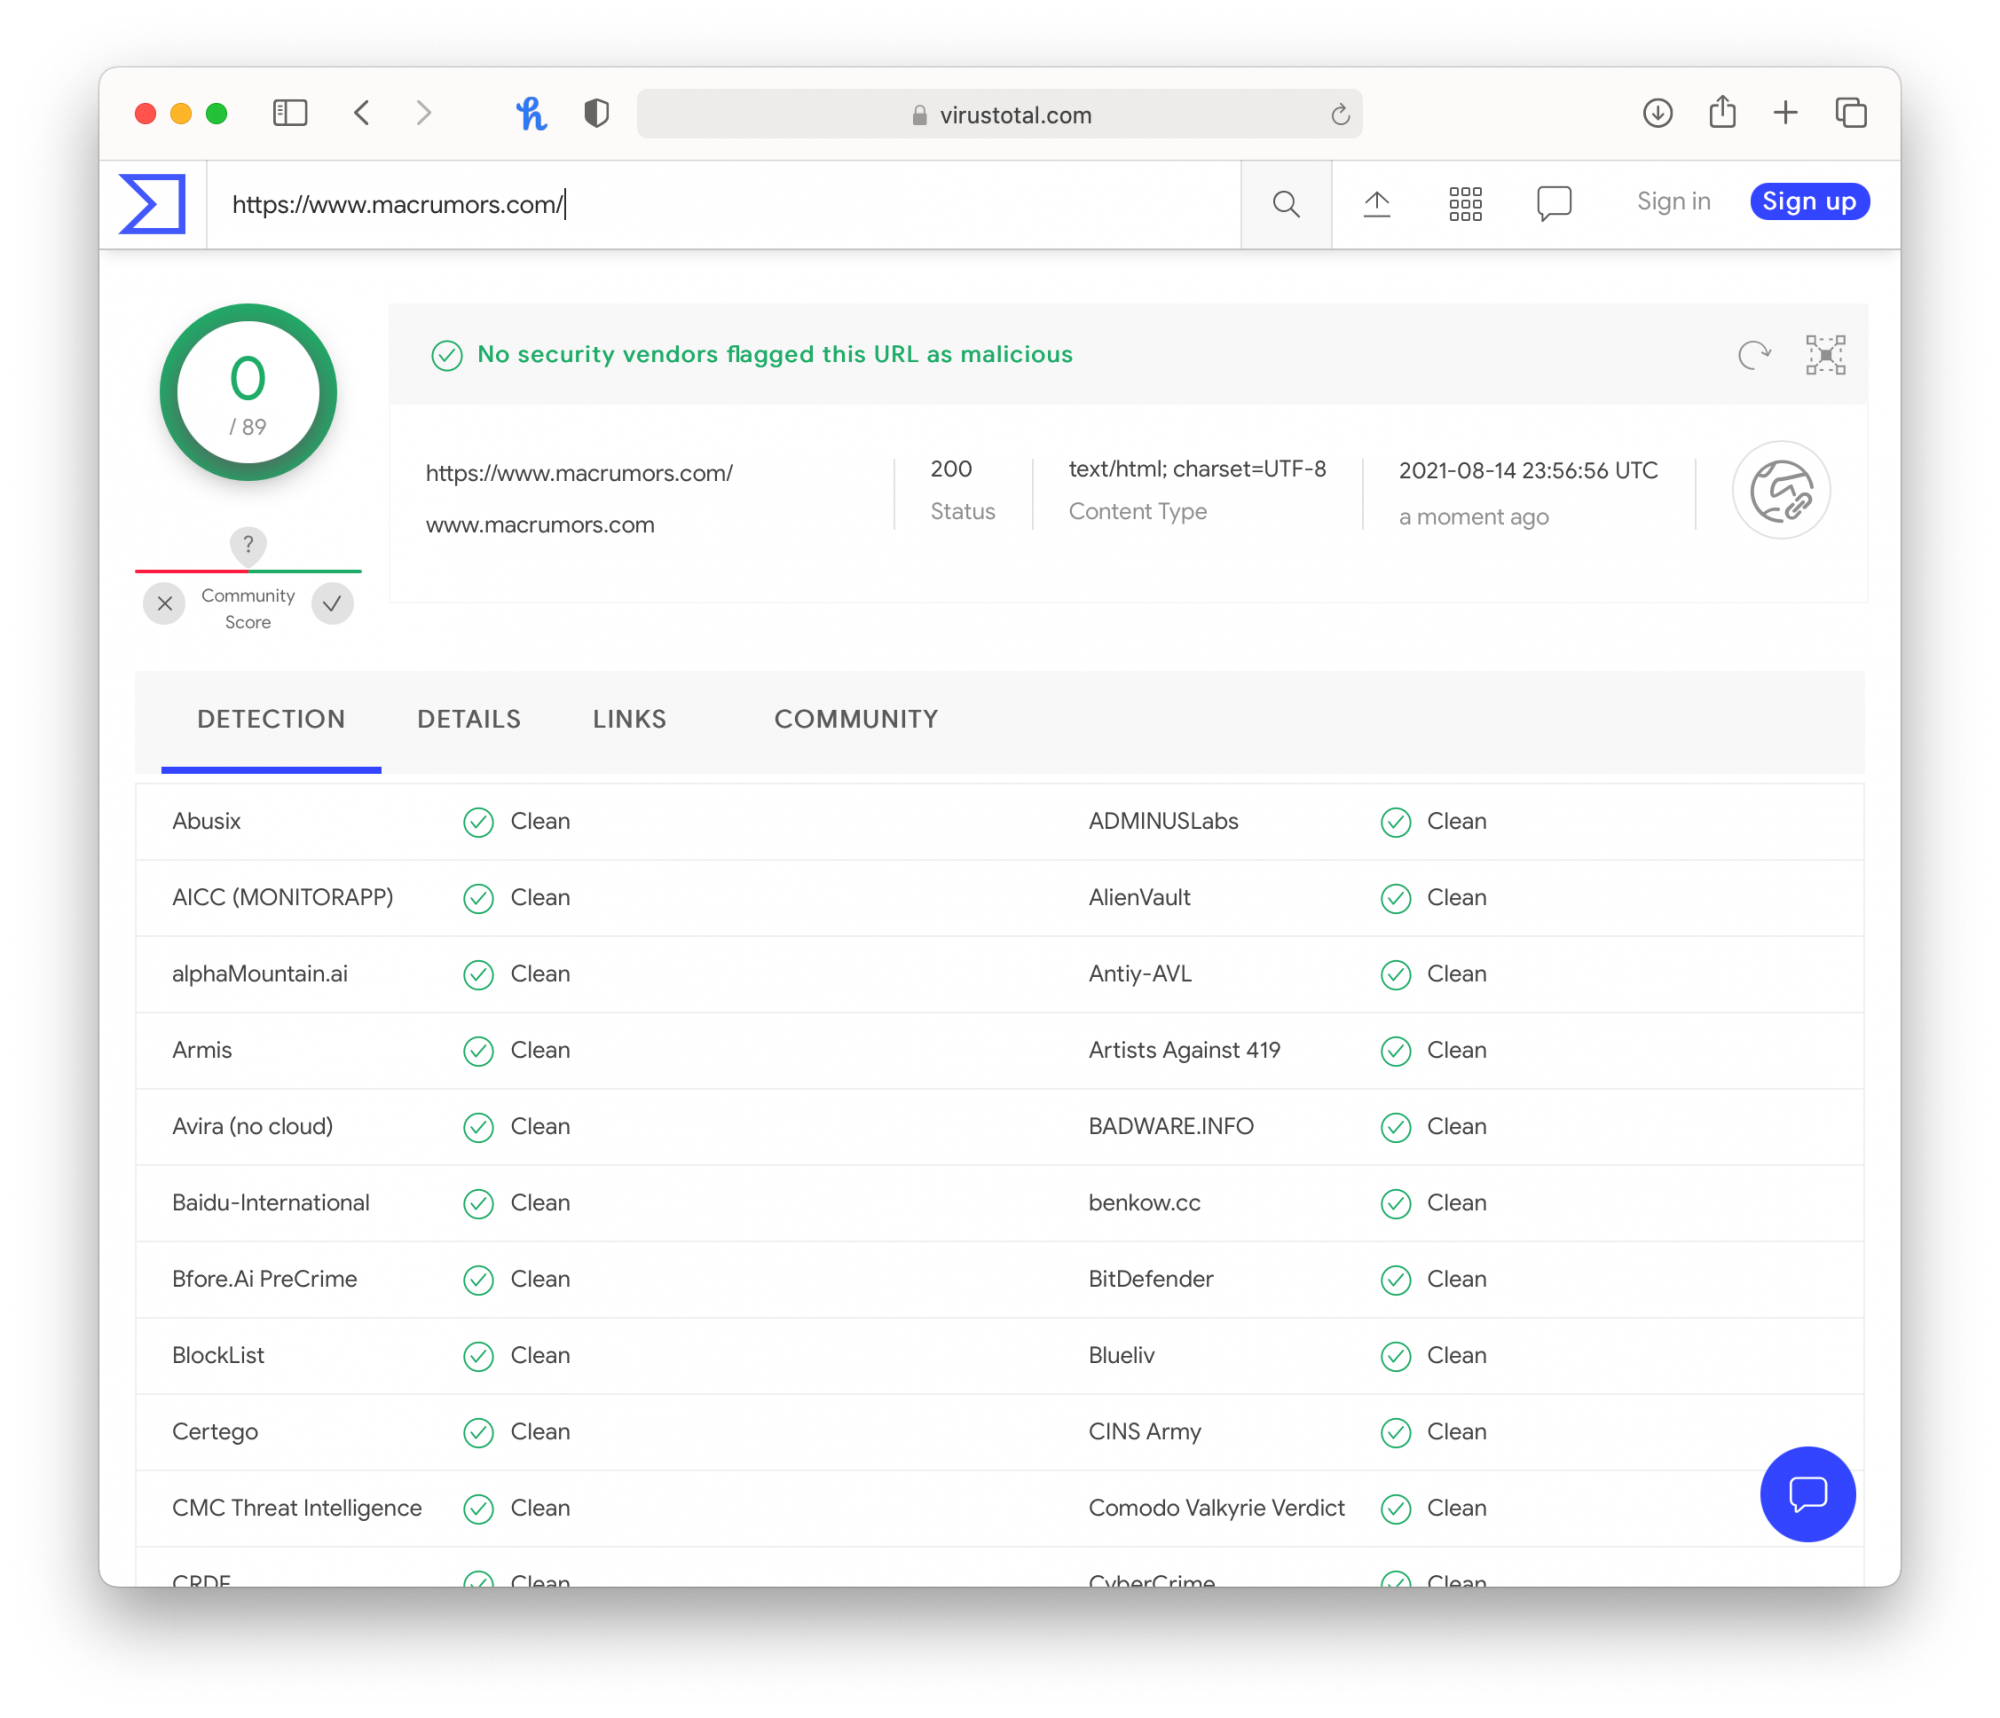Click the VirusTotal URL search field
Viewport: 2000px width, 1718px height.
[x=724, y=204]
